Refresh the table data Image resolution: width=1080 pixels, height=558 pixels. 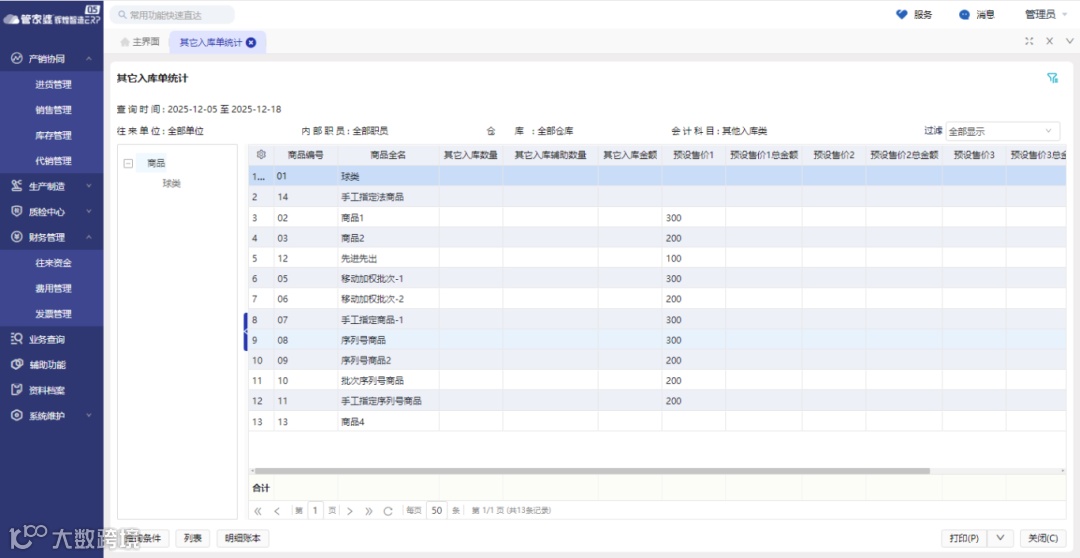388,511
